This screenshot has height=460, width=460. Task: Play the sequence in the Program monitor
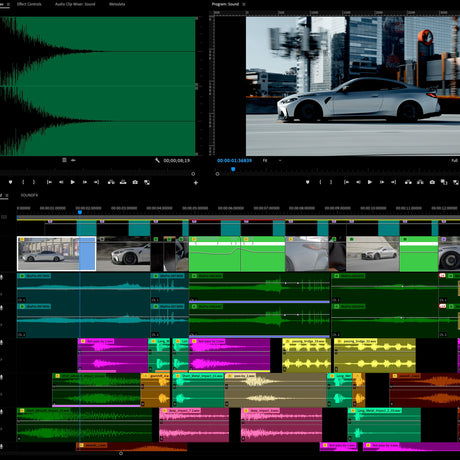pos(370,182)
